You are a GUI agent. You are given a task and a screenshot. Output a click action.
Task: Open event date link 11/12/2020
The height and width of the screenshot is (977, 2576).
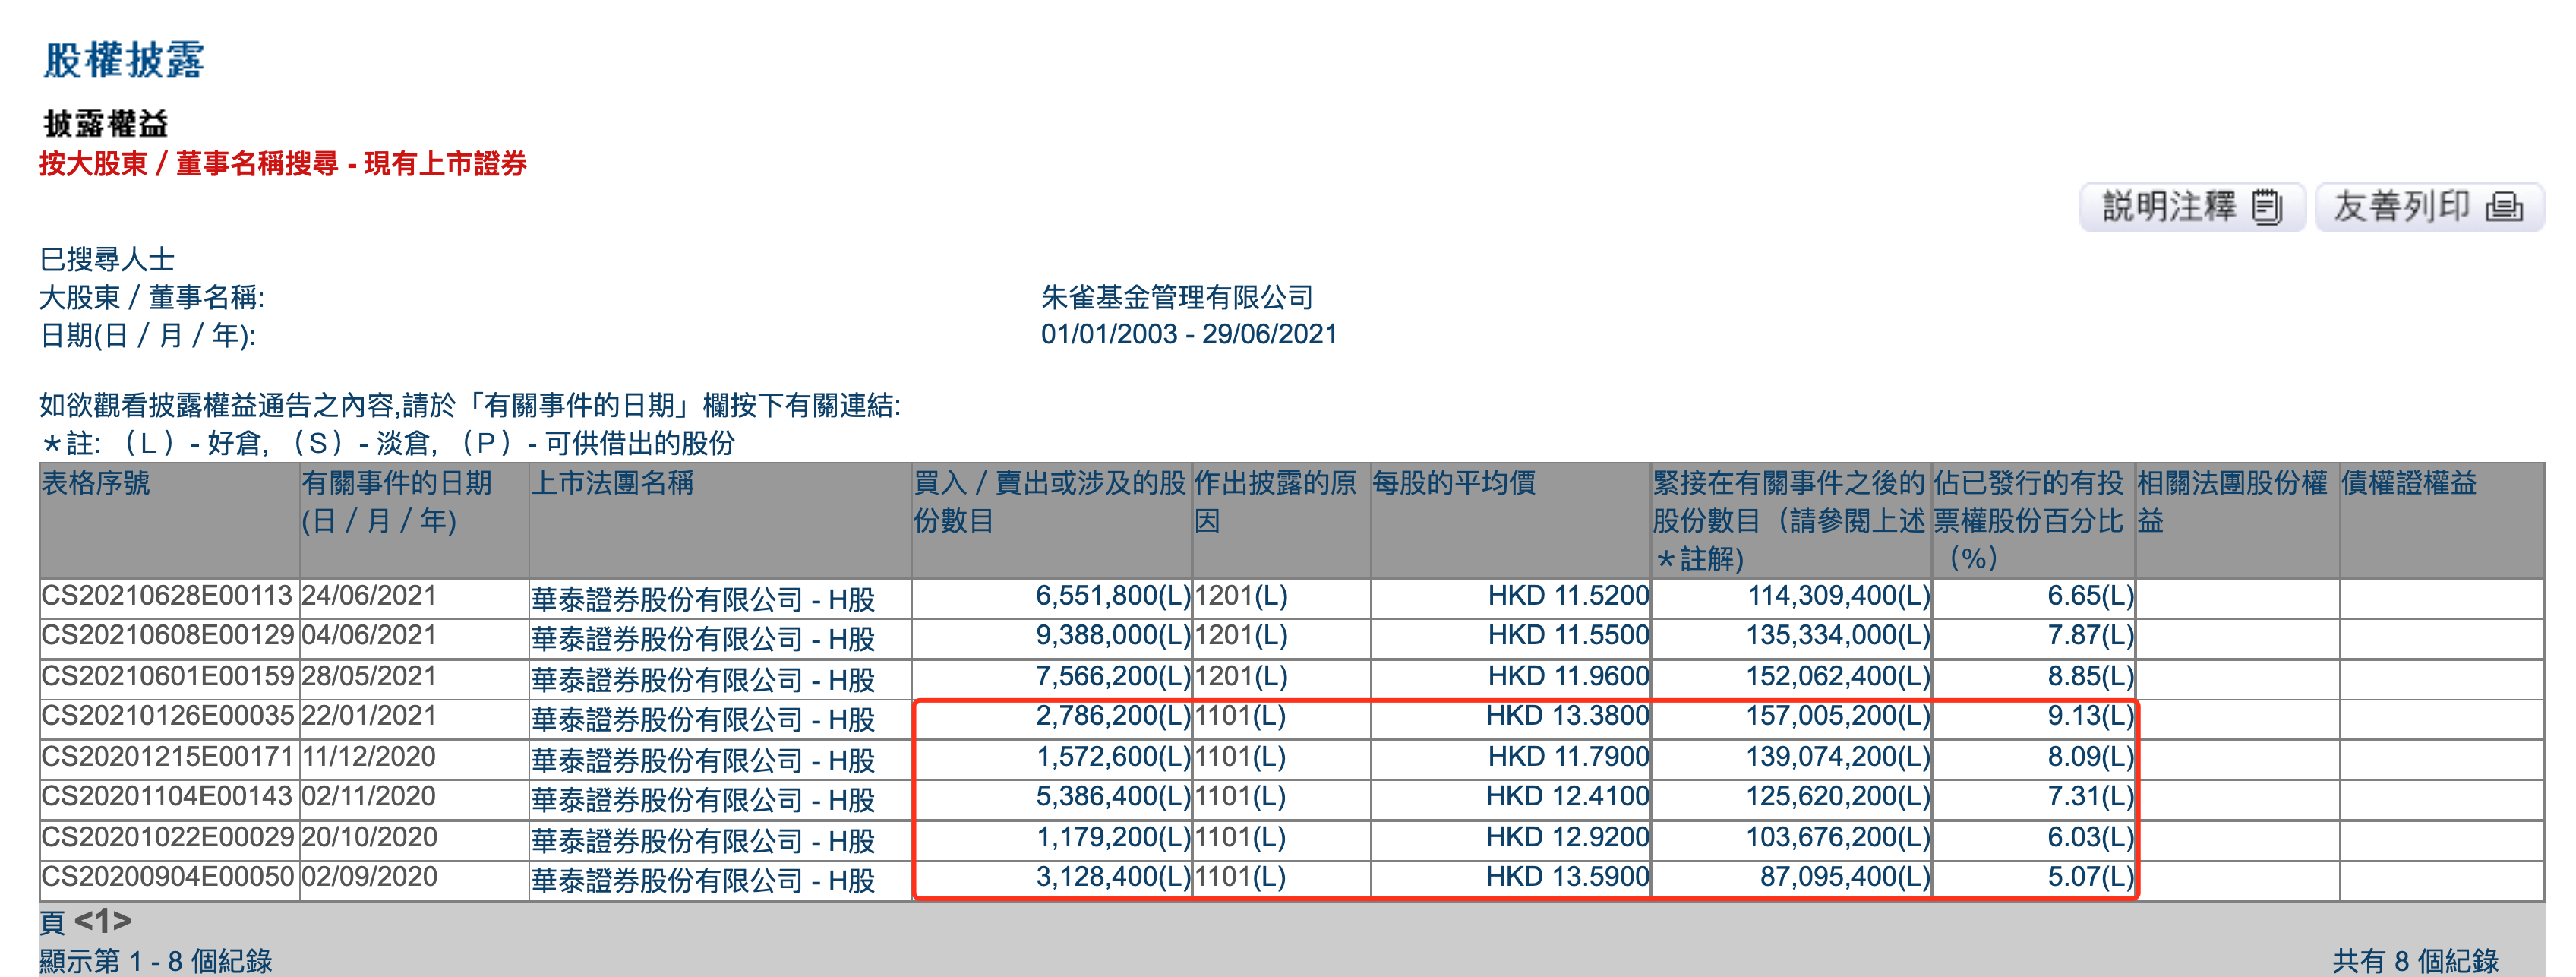369,757
